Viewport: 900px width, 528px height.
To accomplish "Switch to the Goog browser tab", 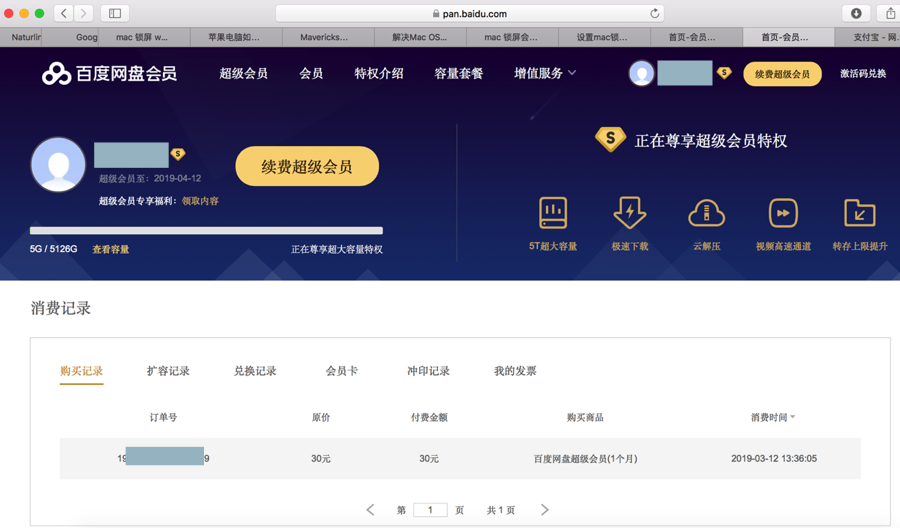I will click(x=71, y=37).
